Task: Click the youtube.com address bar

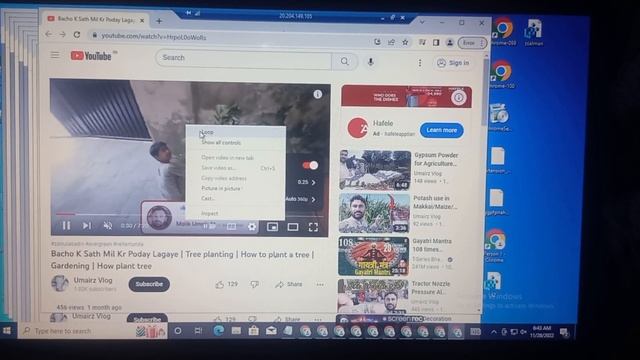Action: coord(229,38)
